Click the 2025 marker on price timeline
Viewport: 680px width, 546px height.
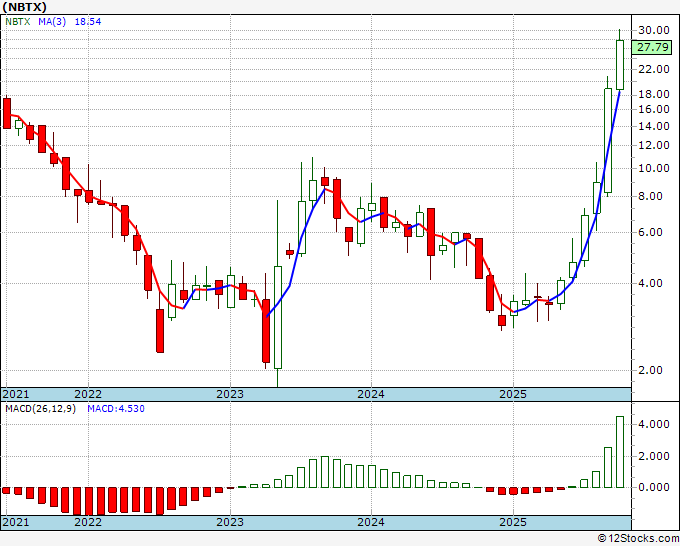513,394
